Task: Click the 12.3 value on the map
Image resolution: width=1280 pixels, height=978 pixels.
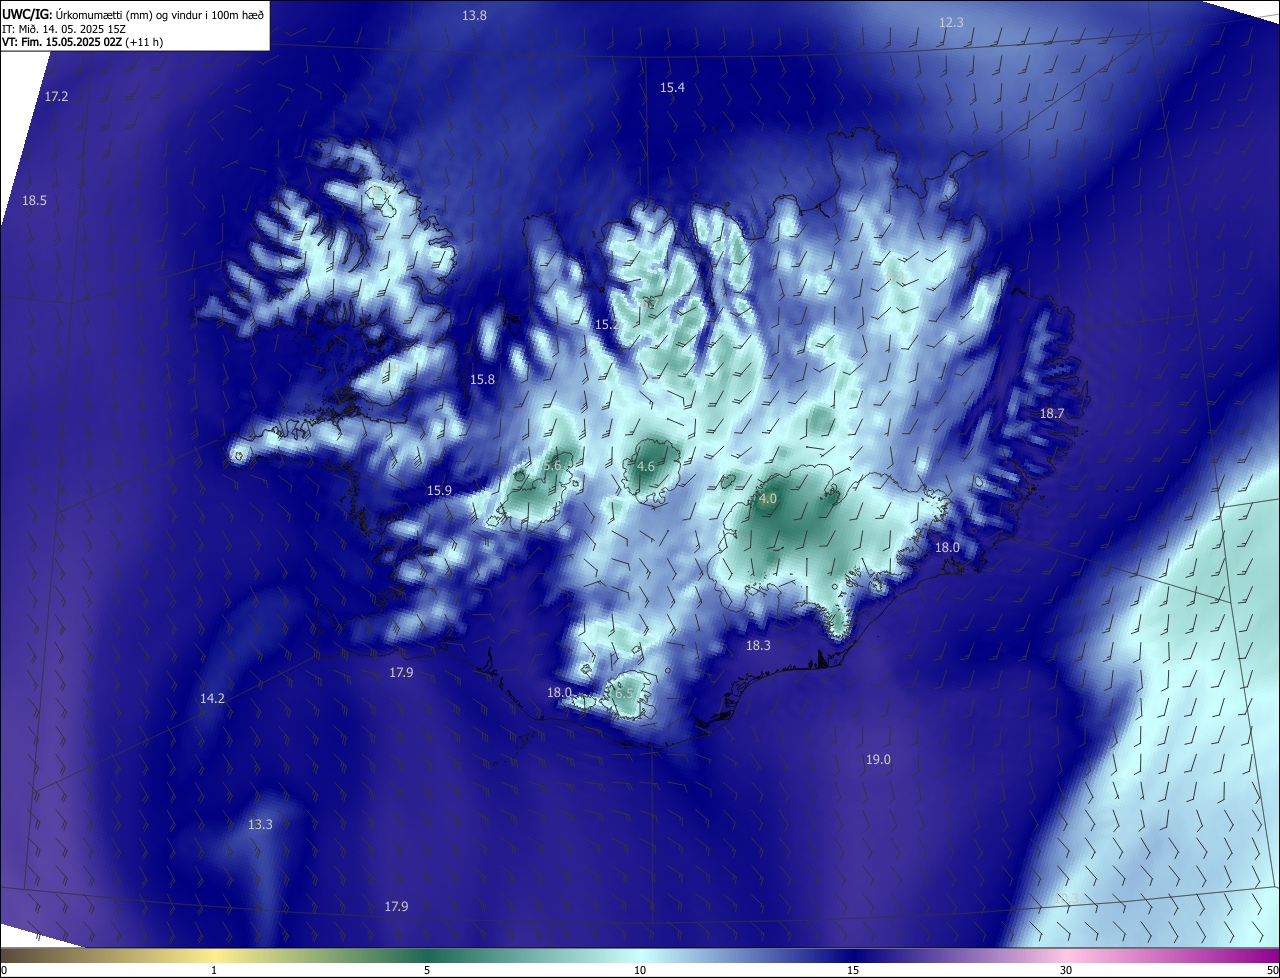Action: pos(951,22)
